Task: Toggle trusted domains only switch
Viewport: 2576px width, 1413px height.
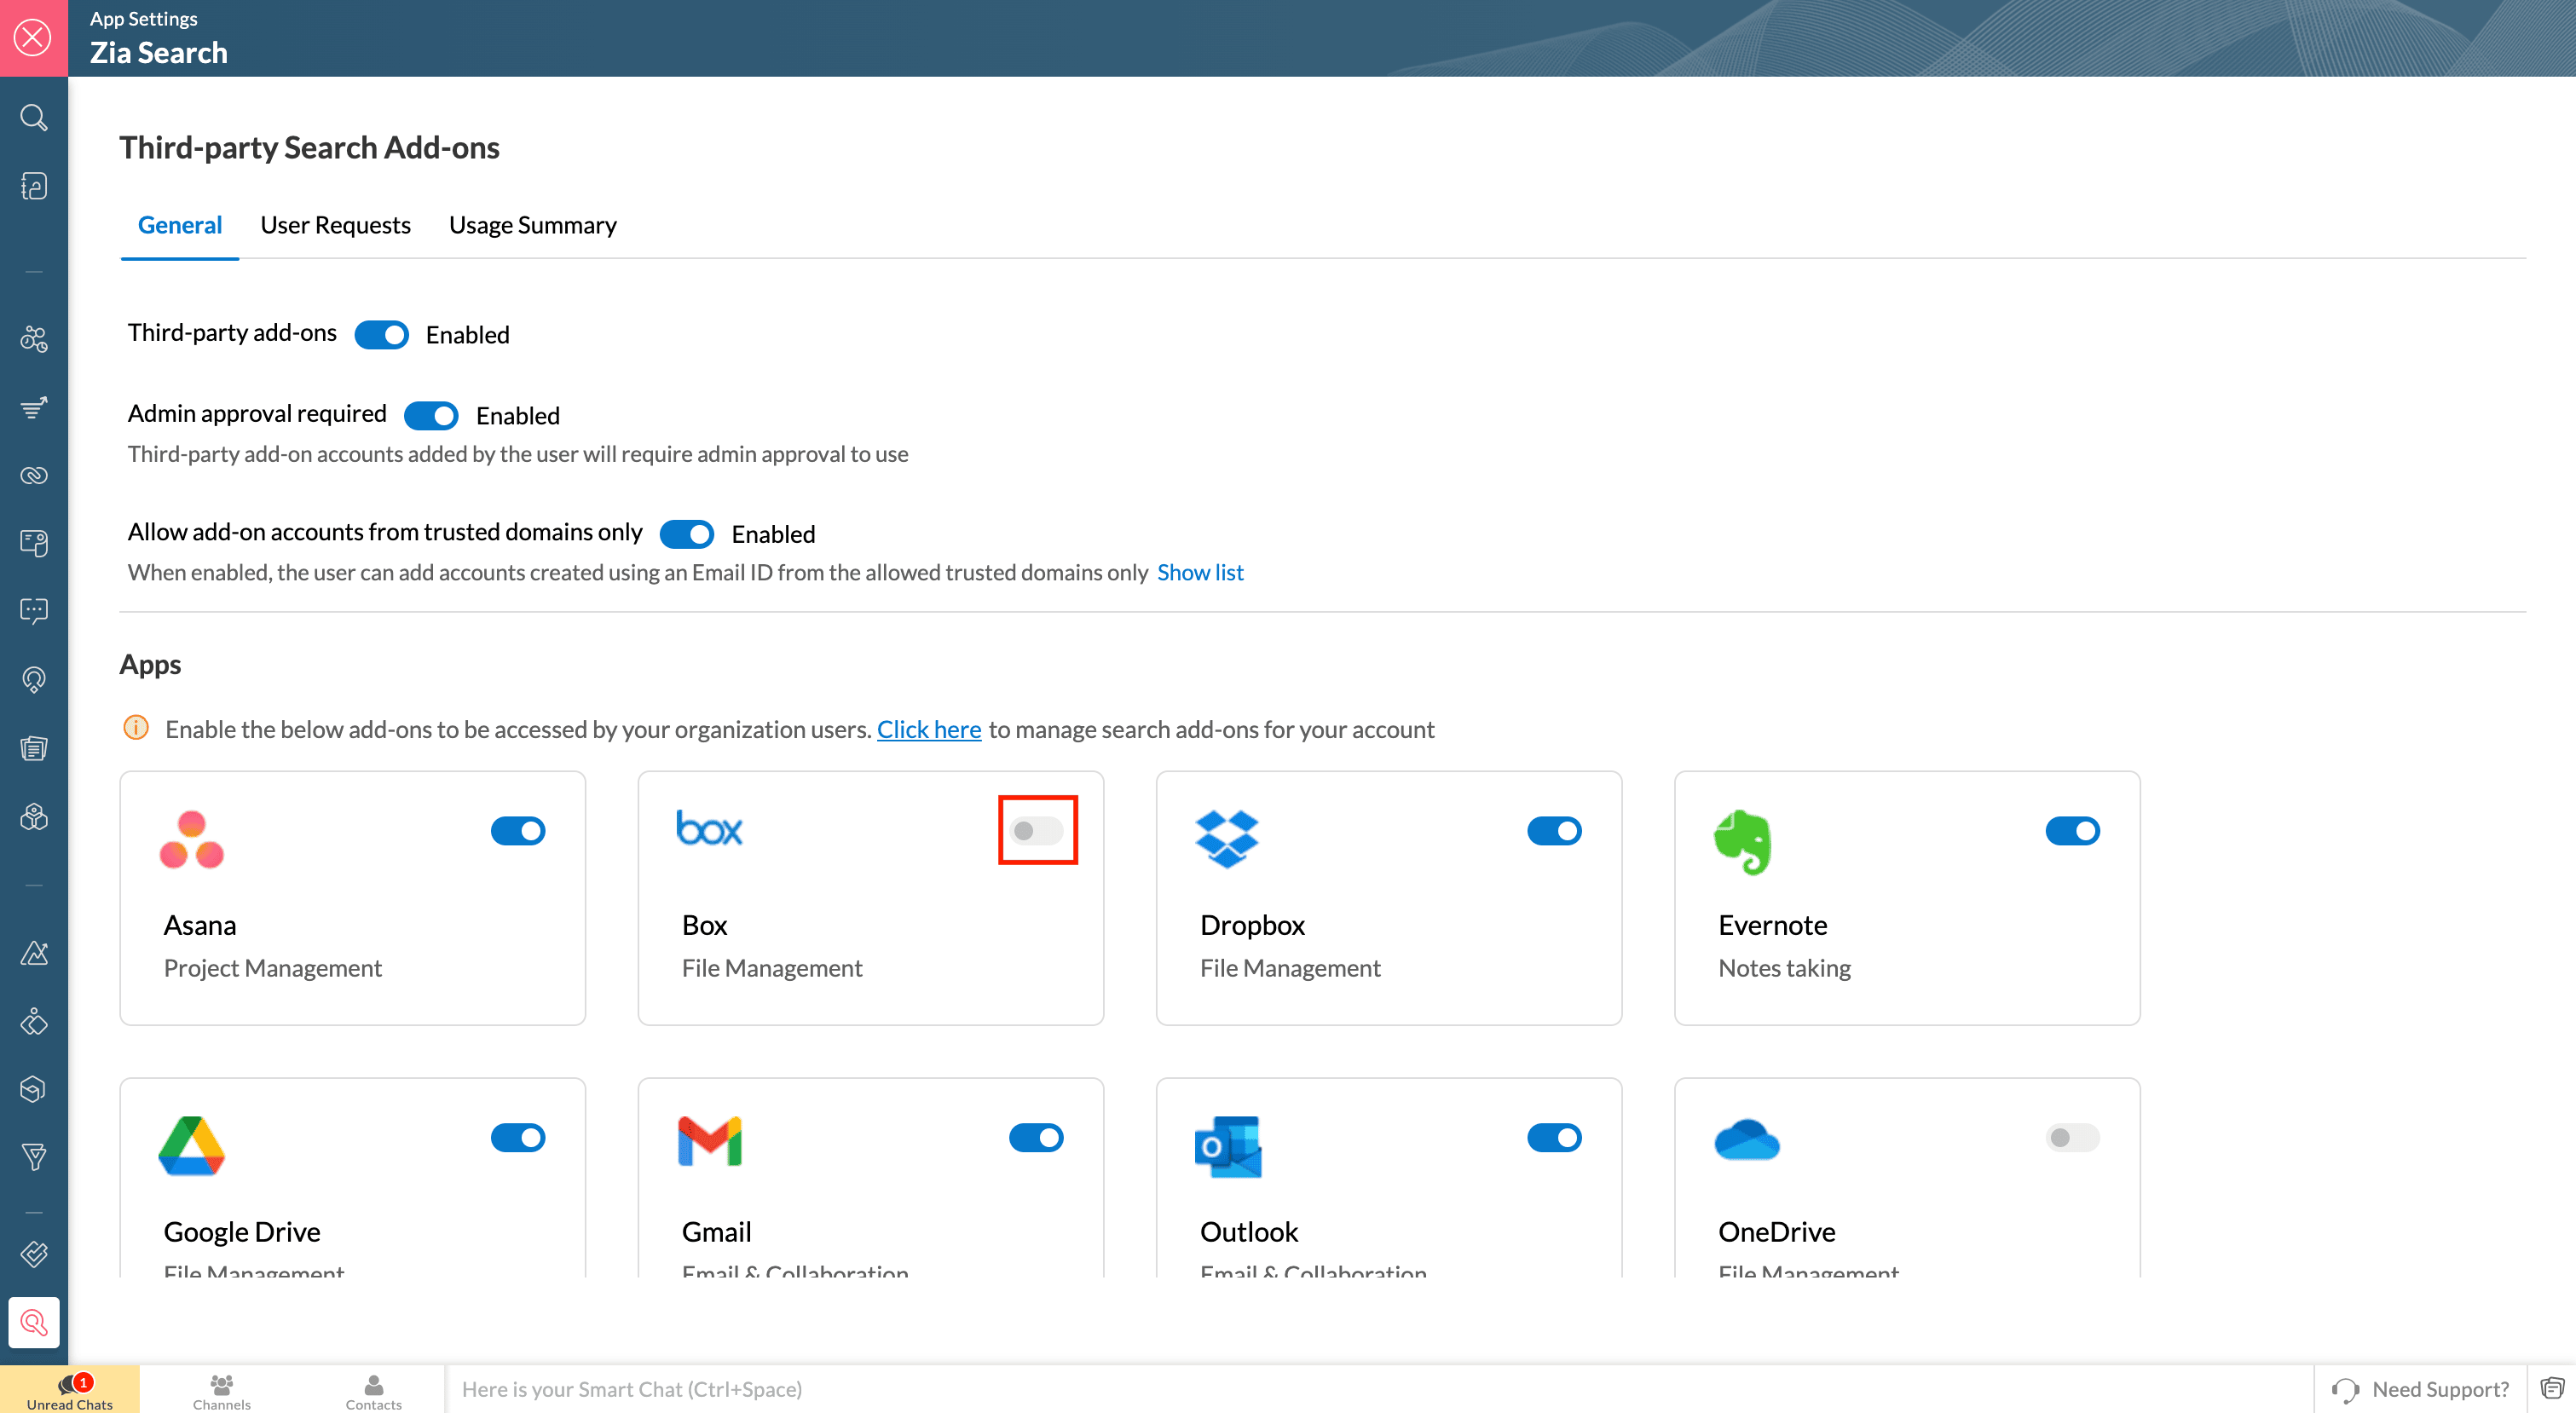Action: [x=686, y=534]
